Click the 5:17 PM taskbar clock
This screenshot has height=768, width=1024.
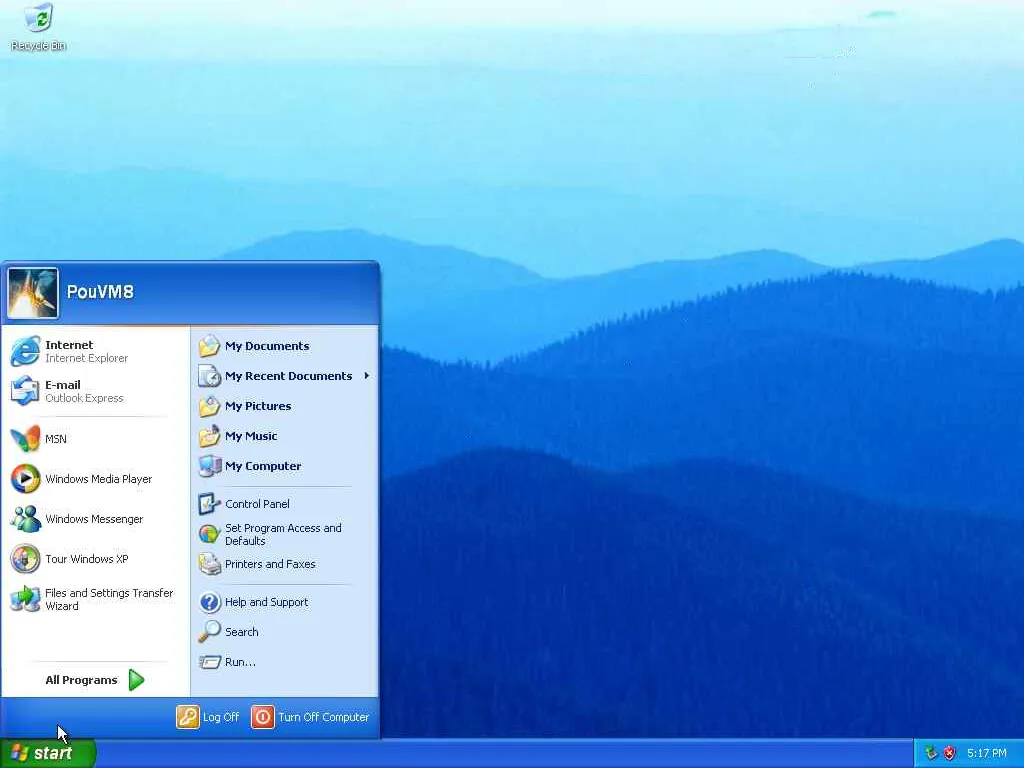tap(987, 753)
